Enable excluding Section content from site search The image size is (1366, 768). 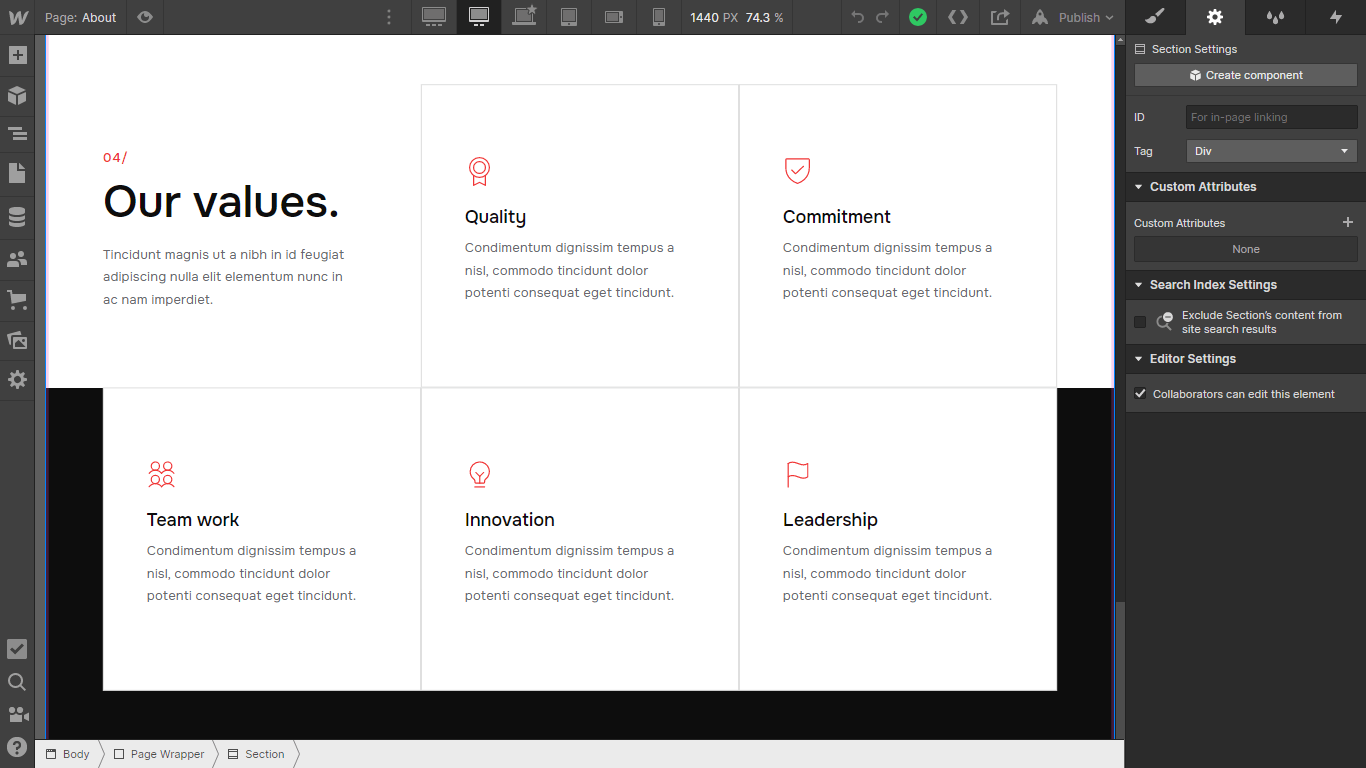click(x=1140, y=322)
